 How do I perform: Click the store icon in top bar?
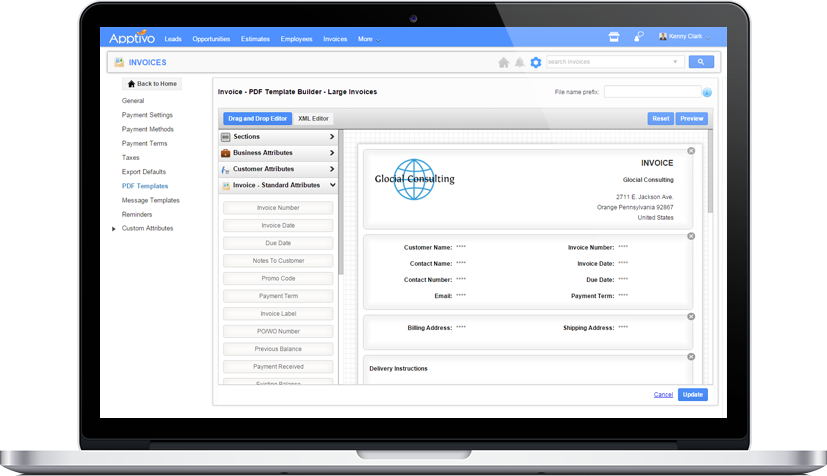pyautogui.click(x=614, y=38)
